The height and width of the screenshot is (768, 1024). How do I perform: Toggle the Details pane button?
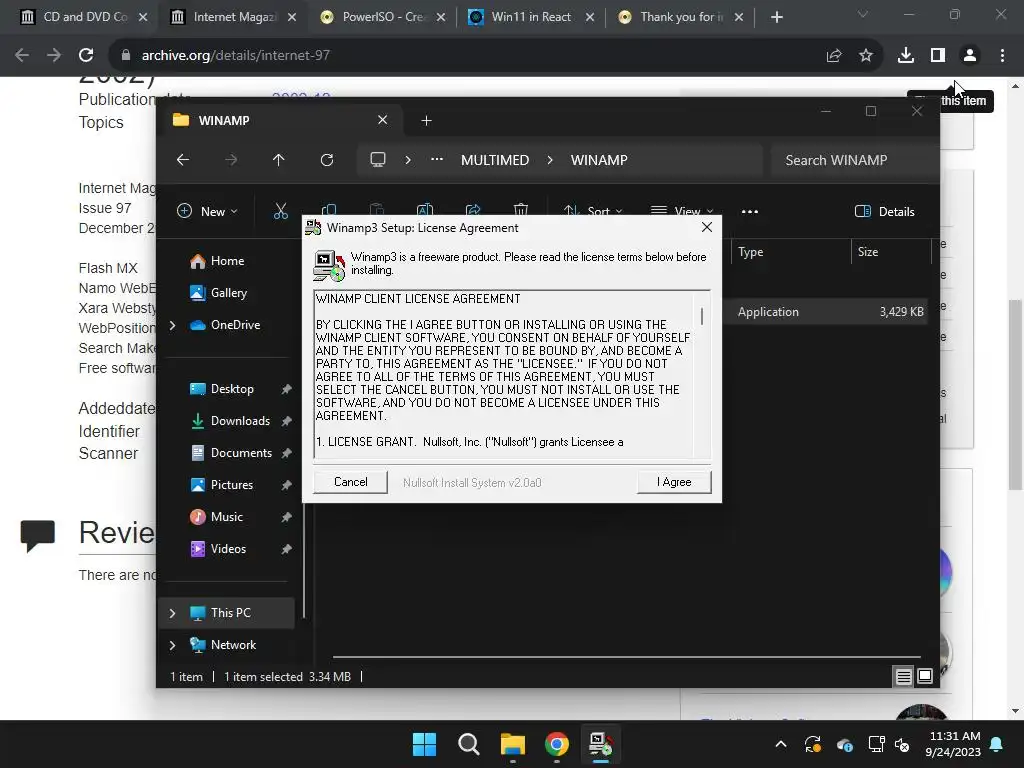tap(884, 212)
